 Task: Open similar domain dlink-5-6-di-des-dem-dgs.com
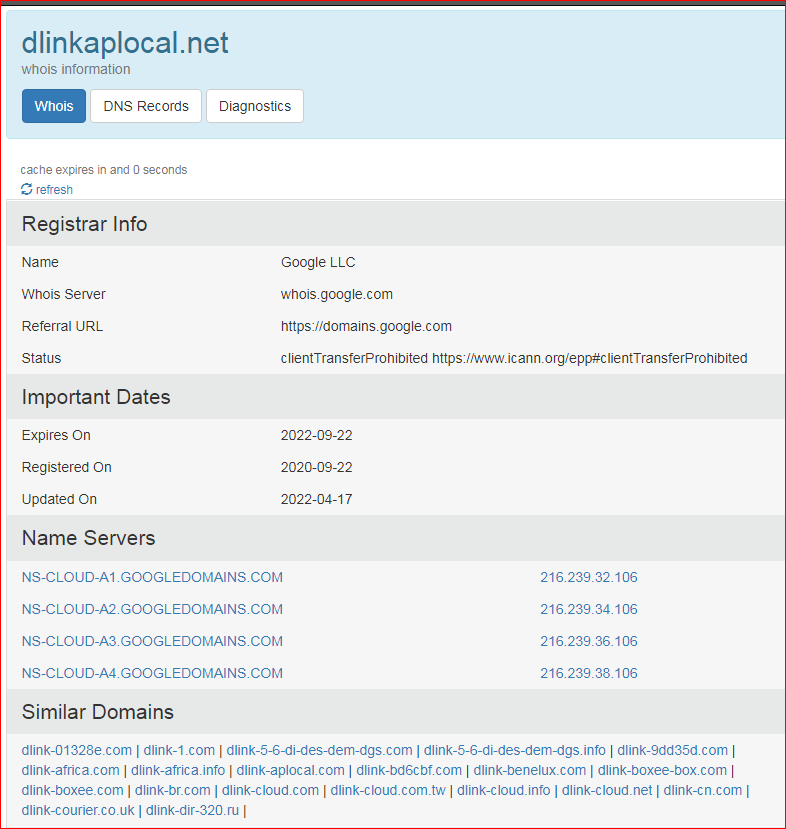click(319, 750)
